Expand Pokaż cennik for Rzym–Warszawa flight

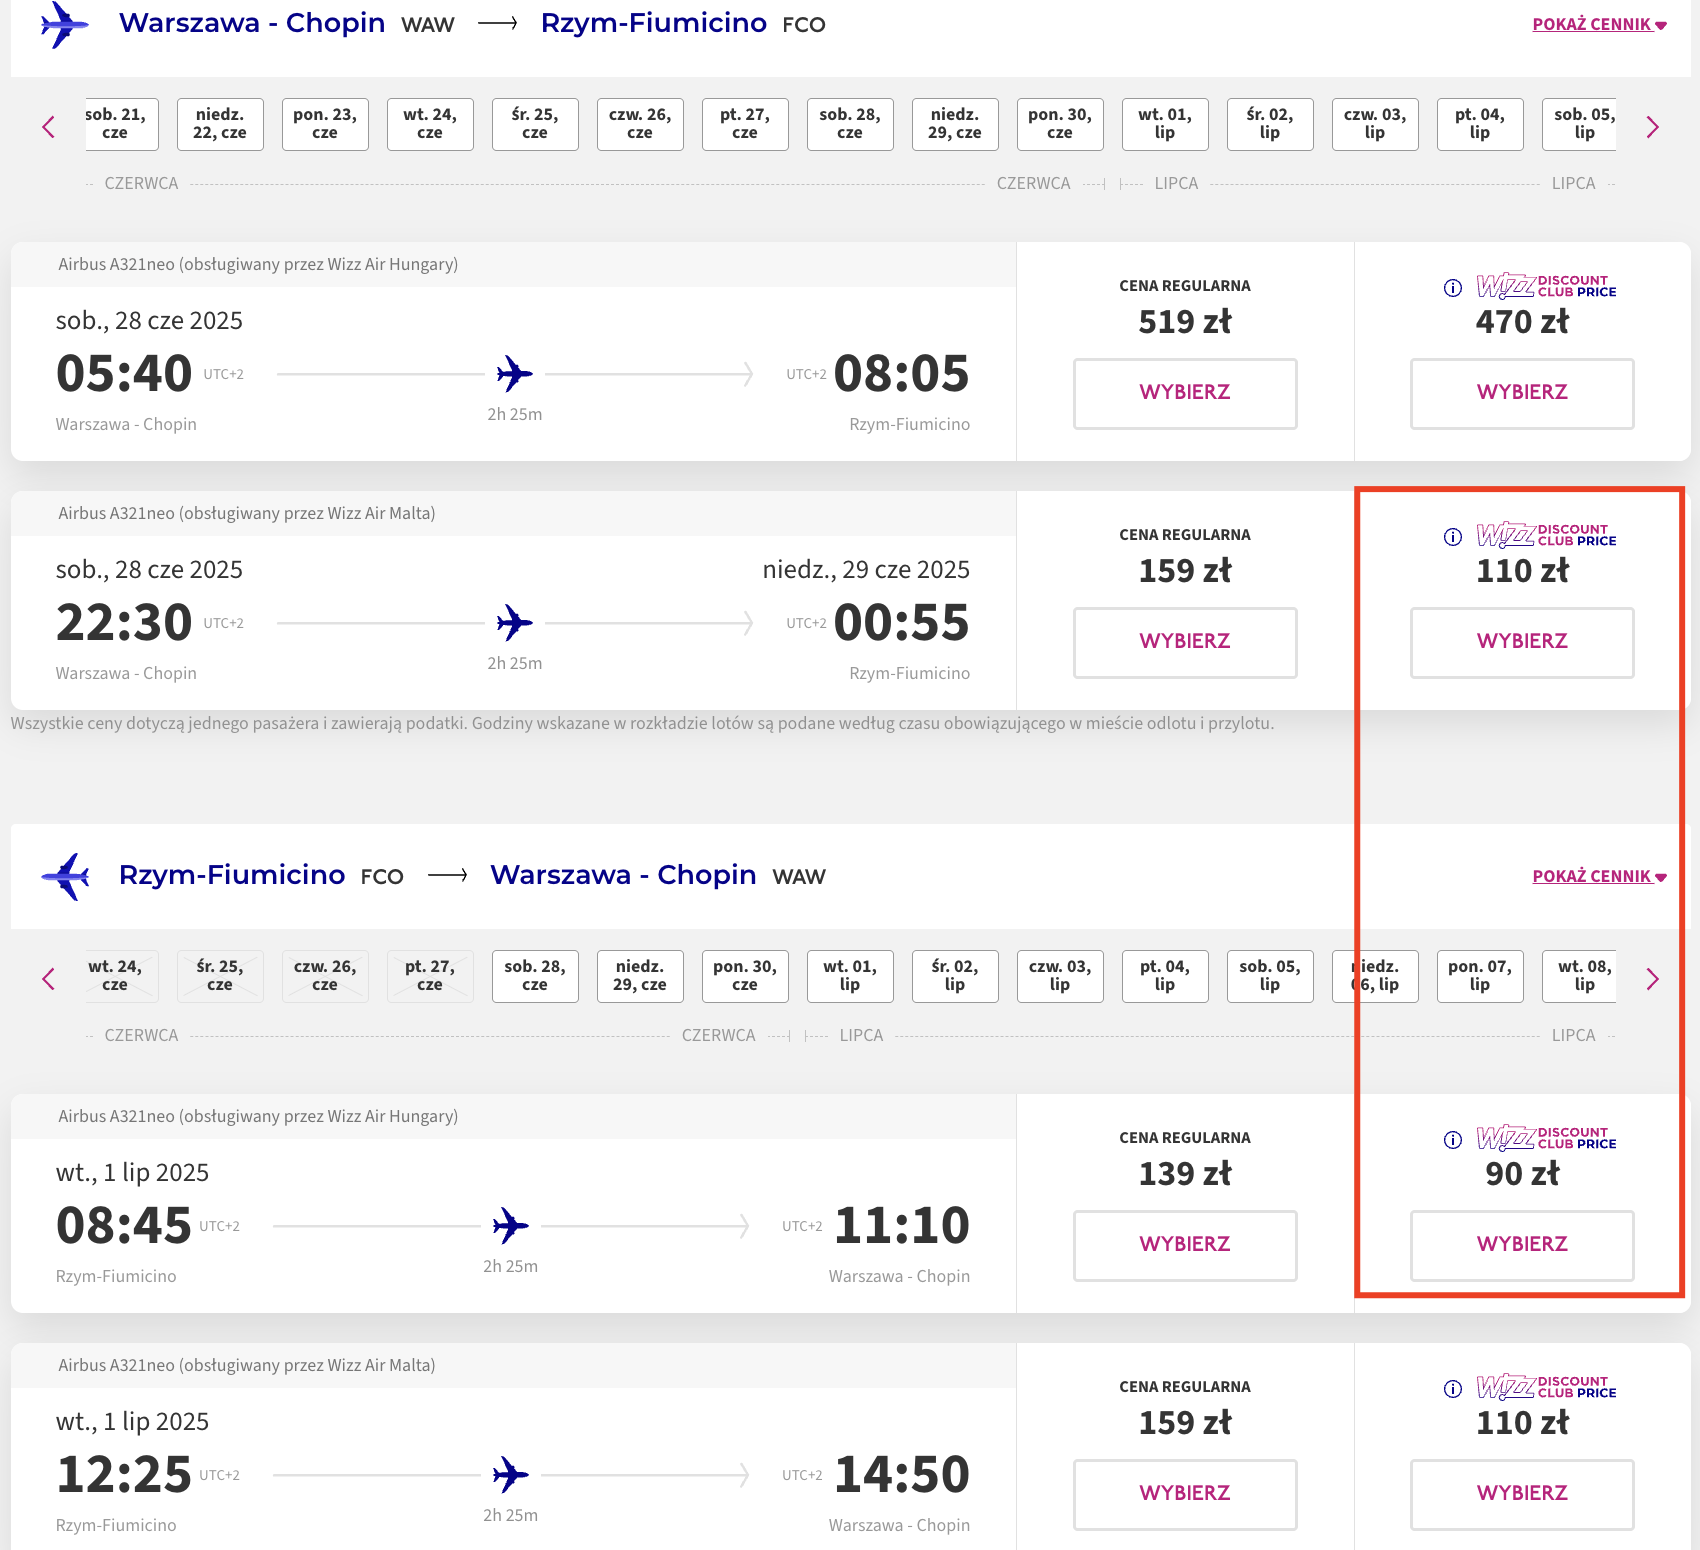point(1598,877)
